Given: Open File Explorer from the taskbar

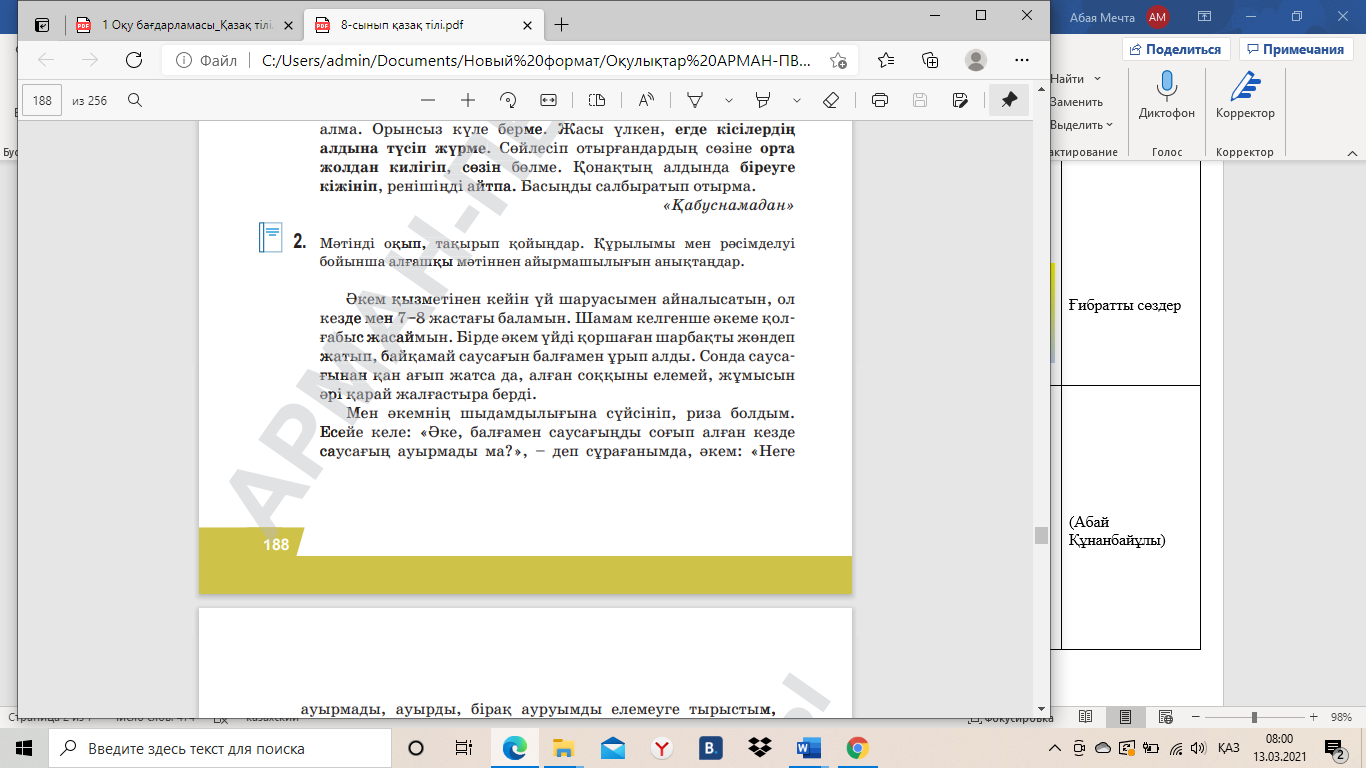Looking at the screenshot, I should [x=564, y=748].
